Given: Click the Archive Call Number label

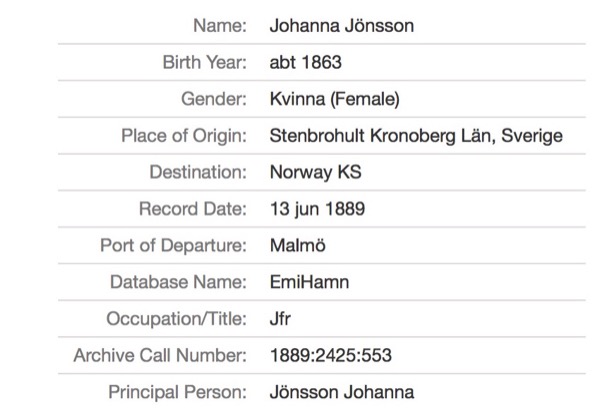Looking at the screenshot, I should 160,355.
